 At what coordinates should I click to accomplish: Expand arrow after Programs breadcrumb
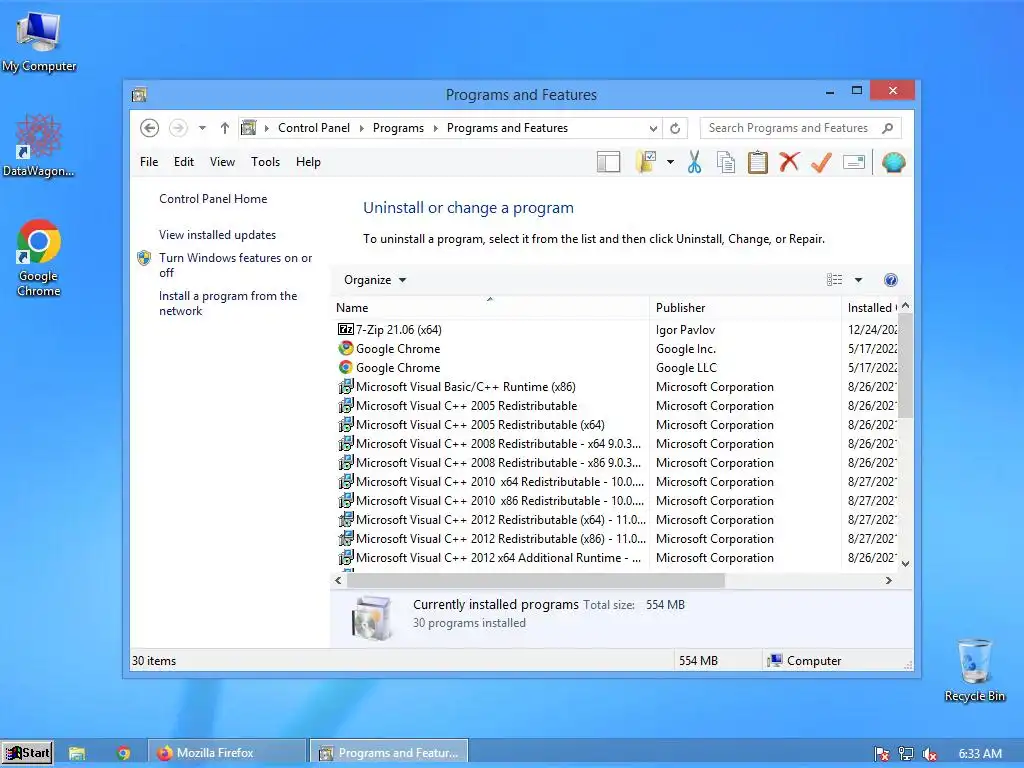(436, 129)
